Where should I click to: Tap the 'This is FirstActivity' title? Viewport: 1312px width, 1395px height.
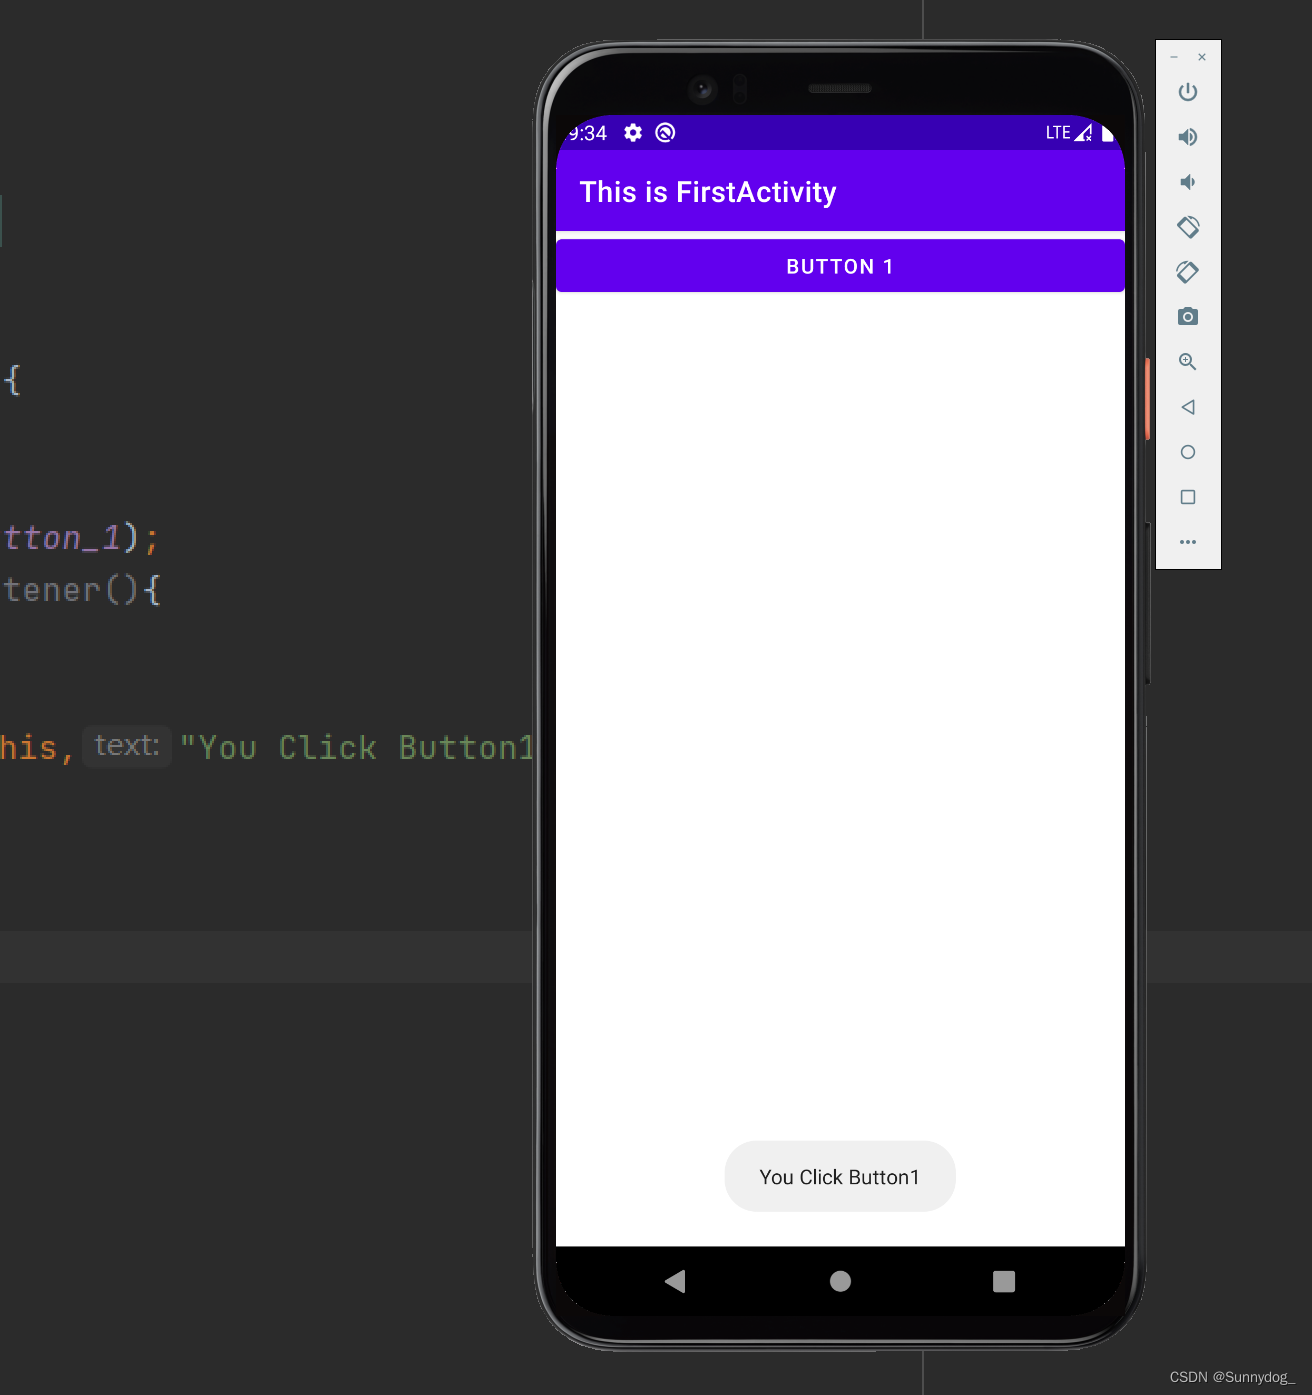tap(708, 192)
